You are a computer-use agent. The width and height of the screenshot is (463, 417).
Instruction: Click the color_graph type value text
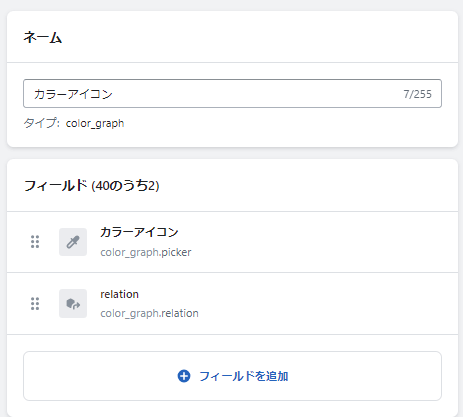[95, 123]
